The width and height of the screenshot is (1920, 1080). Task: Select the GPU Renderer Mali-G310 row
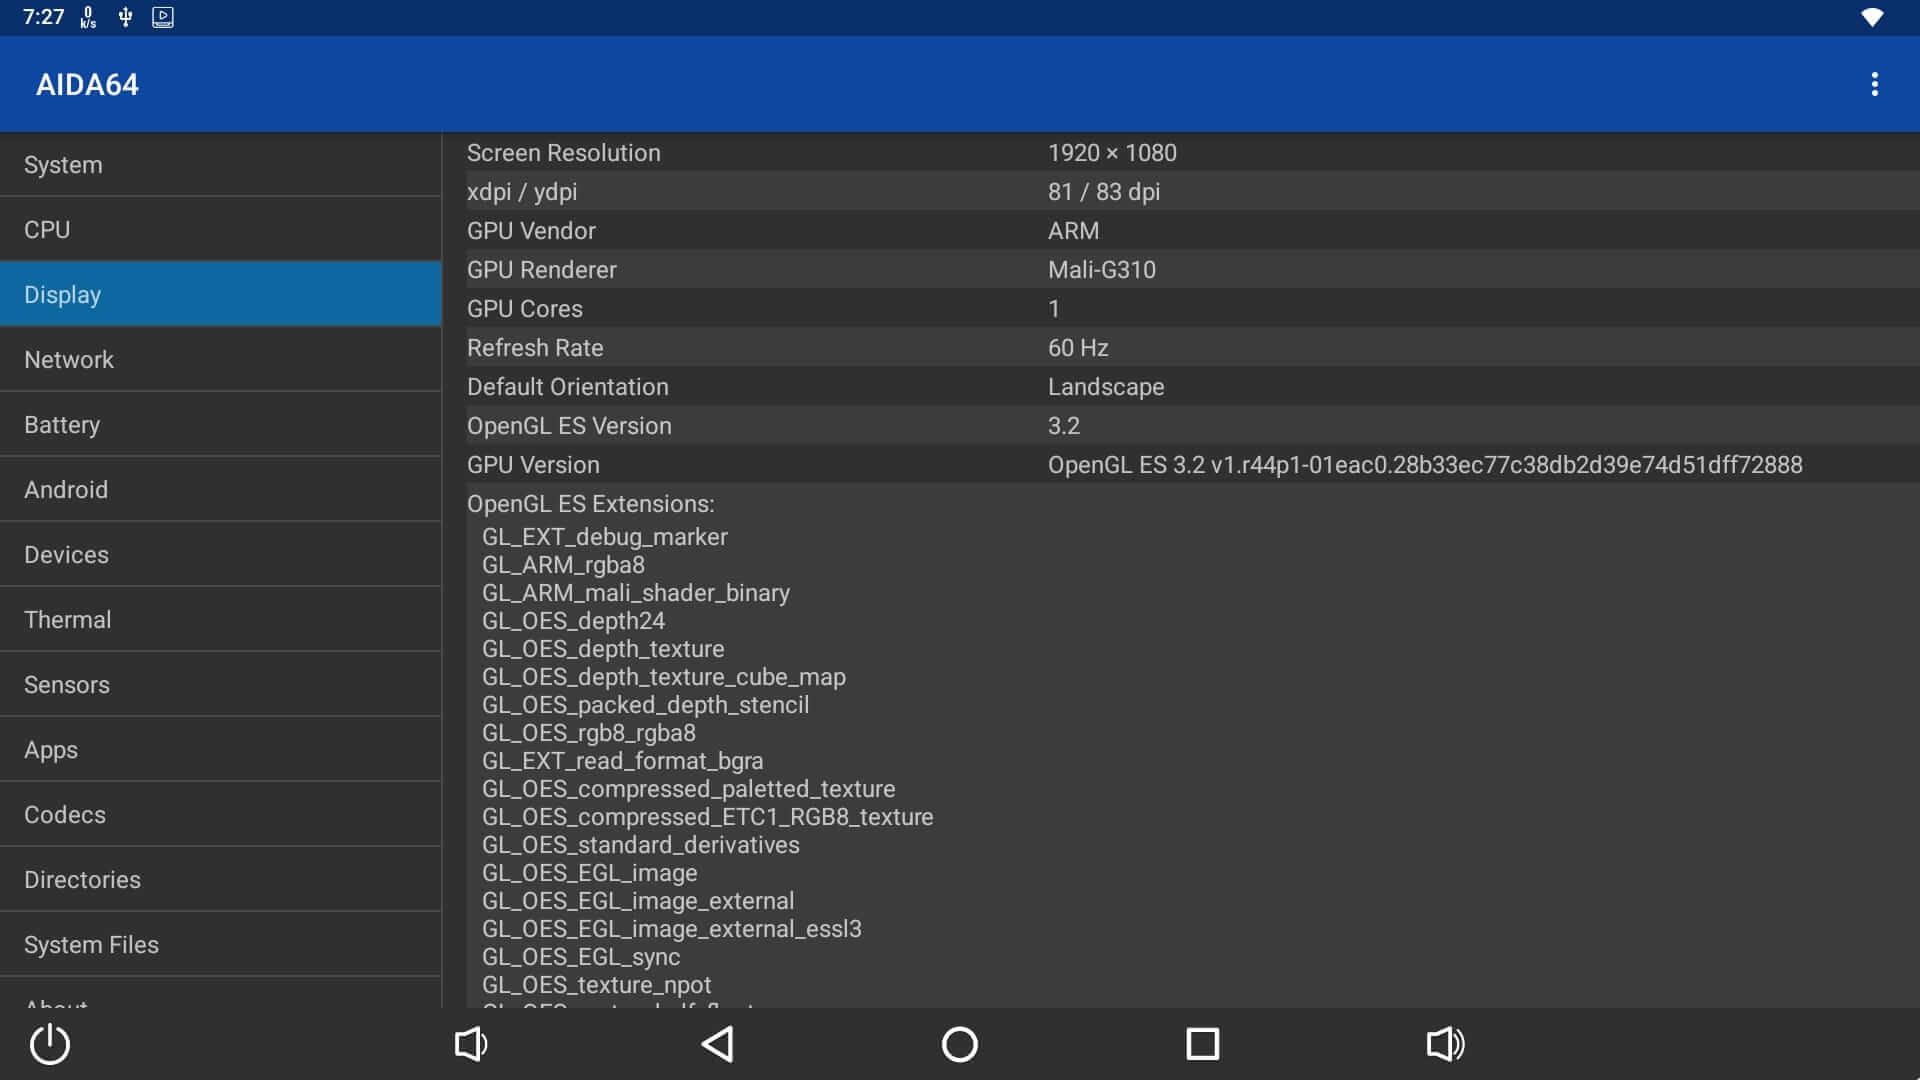1180,270
